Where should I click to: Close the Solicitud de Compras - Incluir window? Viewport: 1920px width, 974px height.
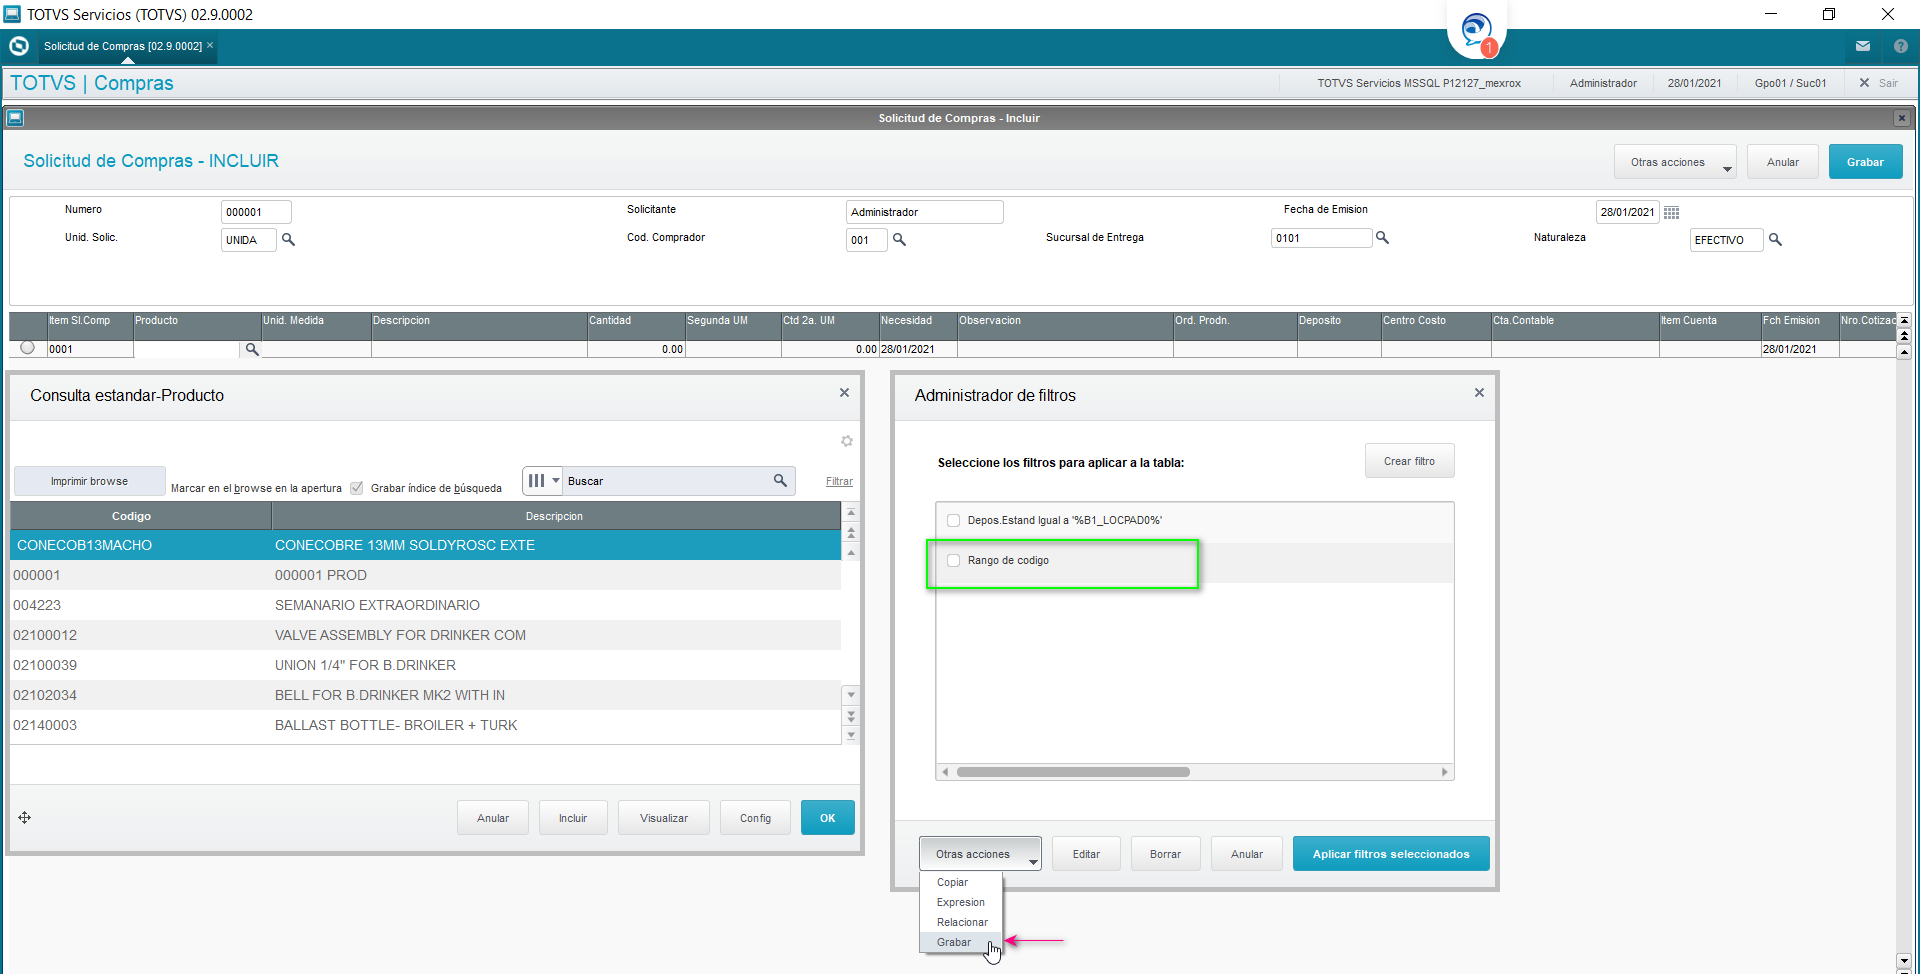tap(1901, 118)
